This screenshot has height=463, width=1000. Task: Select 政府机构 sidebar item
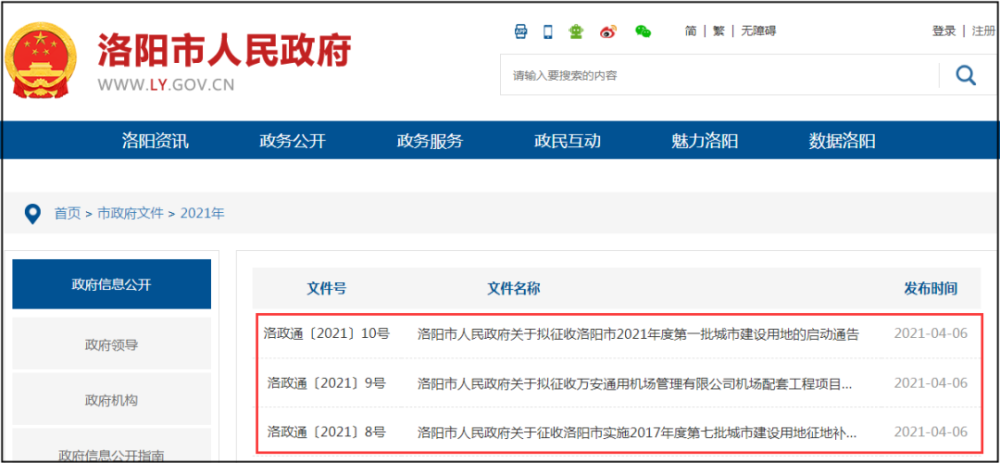point(112,401)
